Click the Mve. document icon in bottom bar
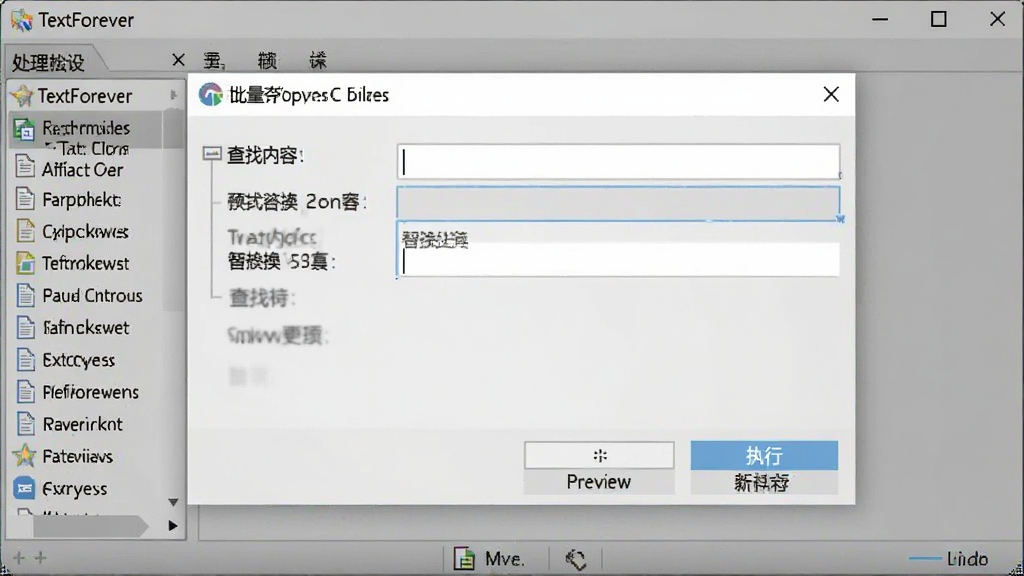The height and width of the screenshot is (576, 1024). pyautogui.click(x=464, y=558)
